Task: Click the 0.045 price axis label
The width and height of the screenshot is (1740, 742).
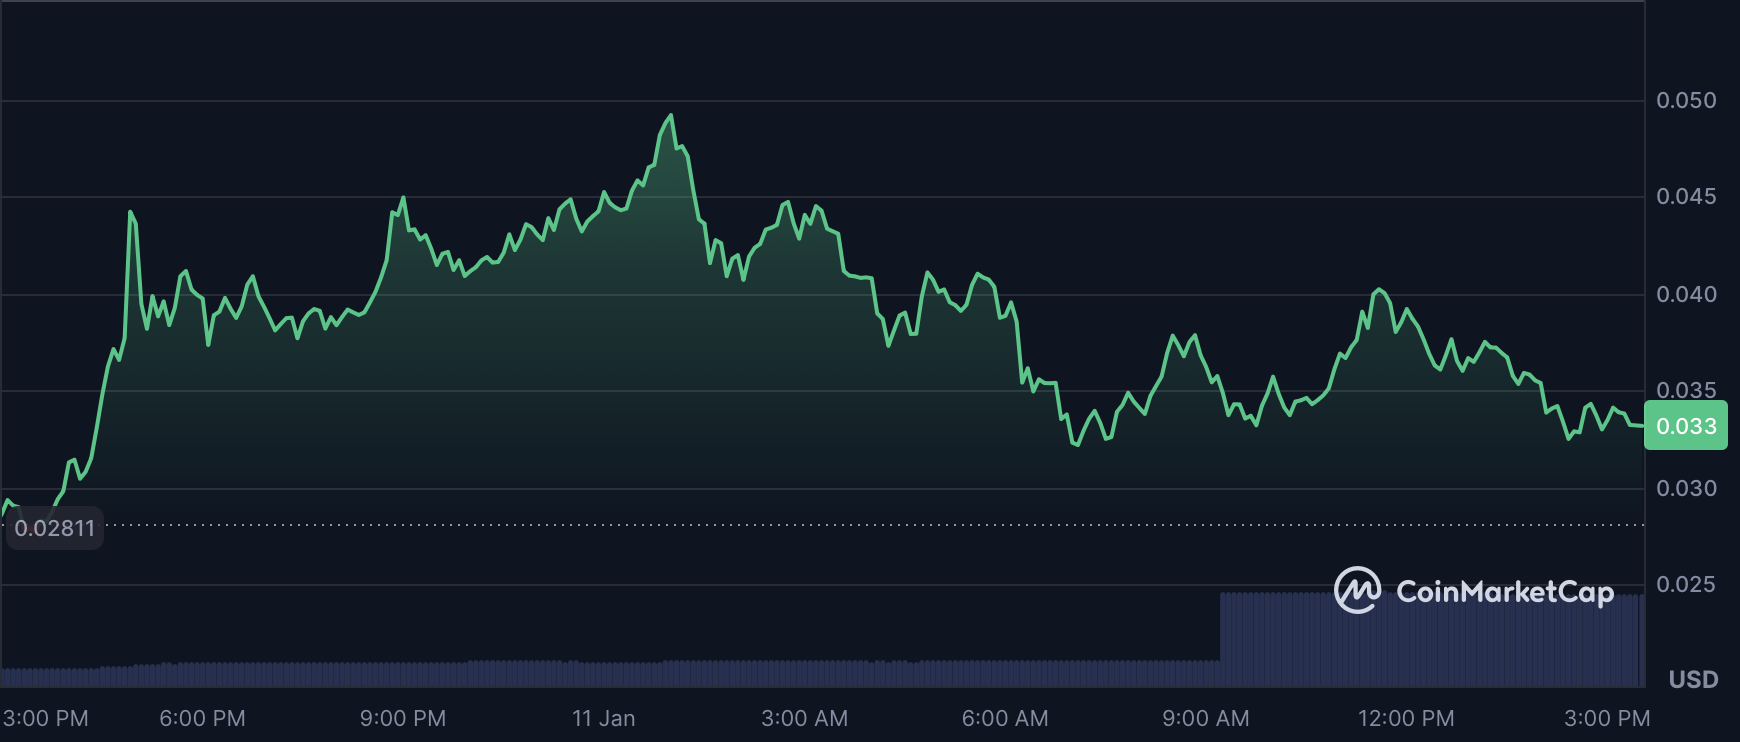Action: [x=1686, y=196]
